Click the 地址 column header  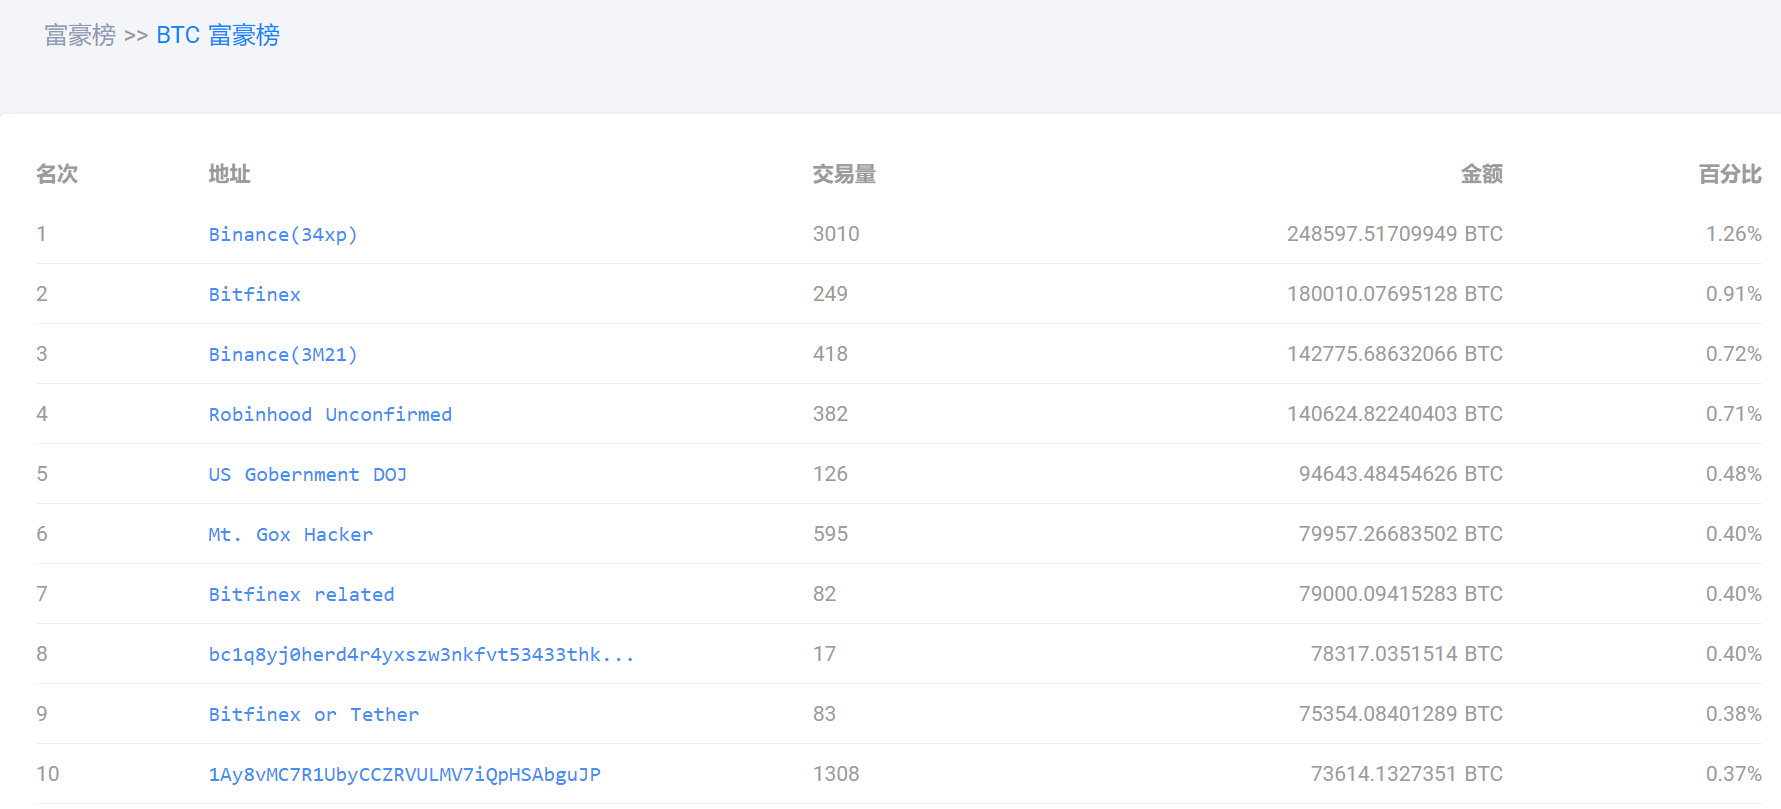click(229, 174)
